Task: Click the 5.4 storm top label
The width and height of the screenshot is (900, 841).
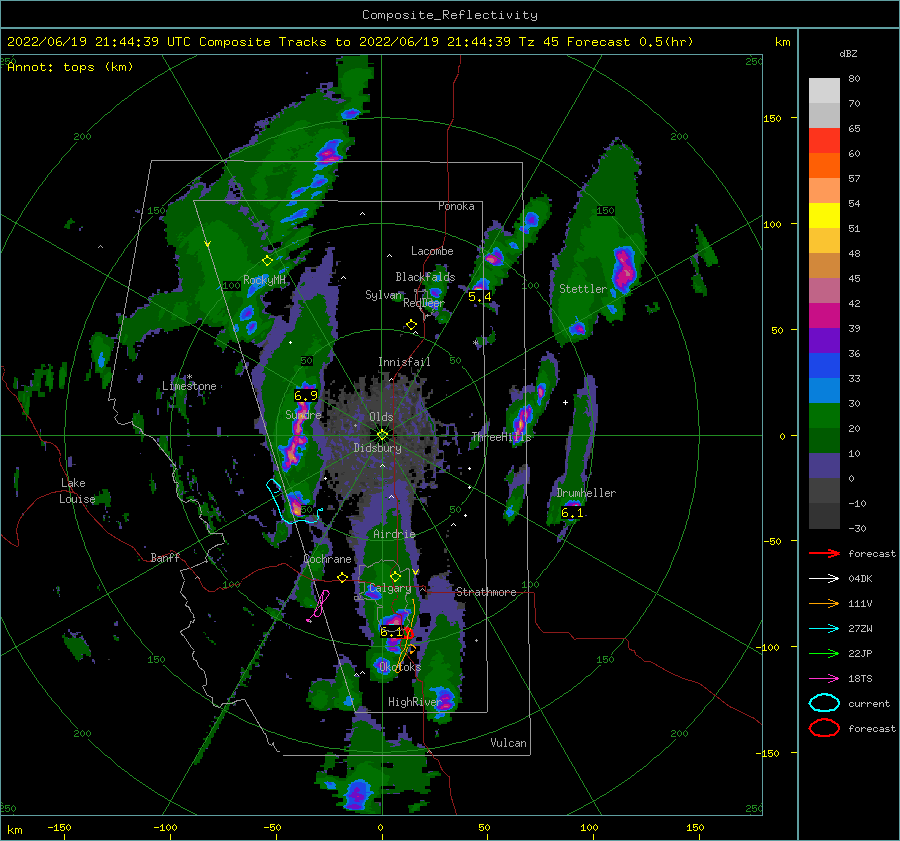Action: [x=479, y=297]
